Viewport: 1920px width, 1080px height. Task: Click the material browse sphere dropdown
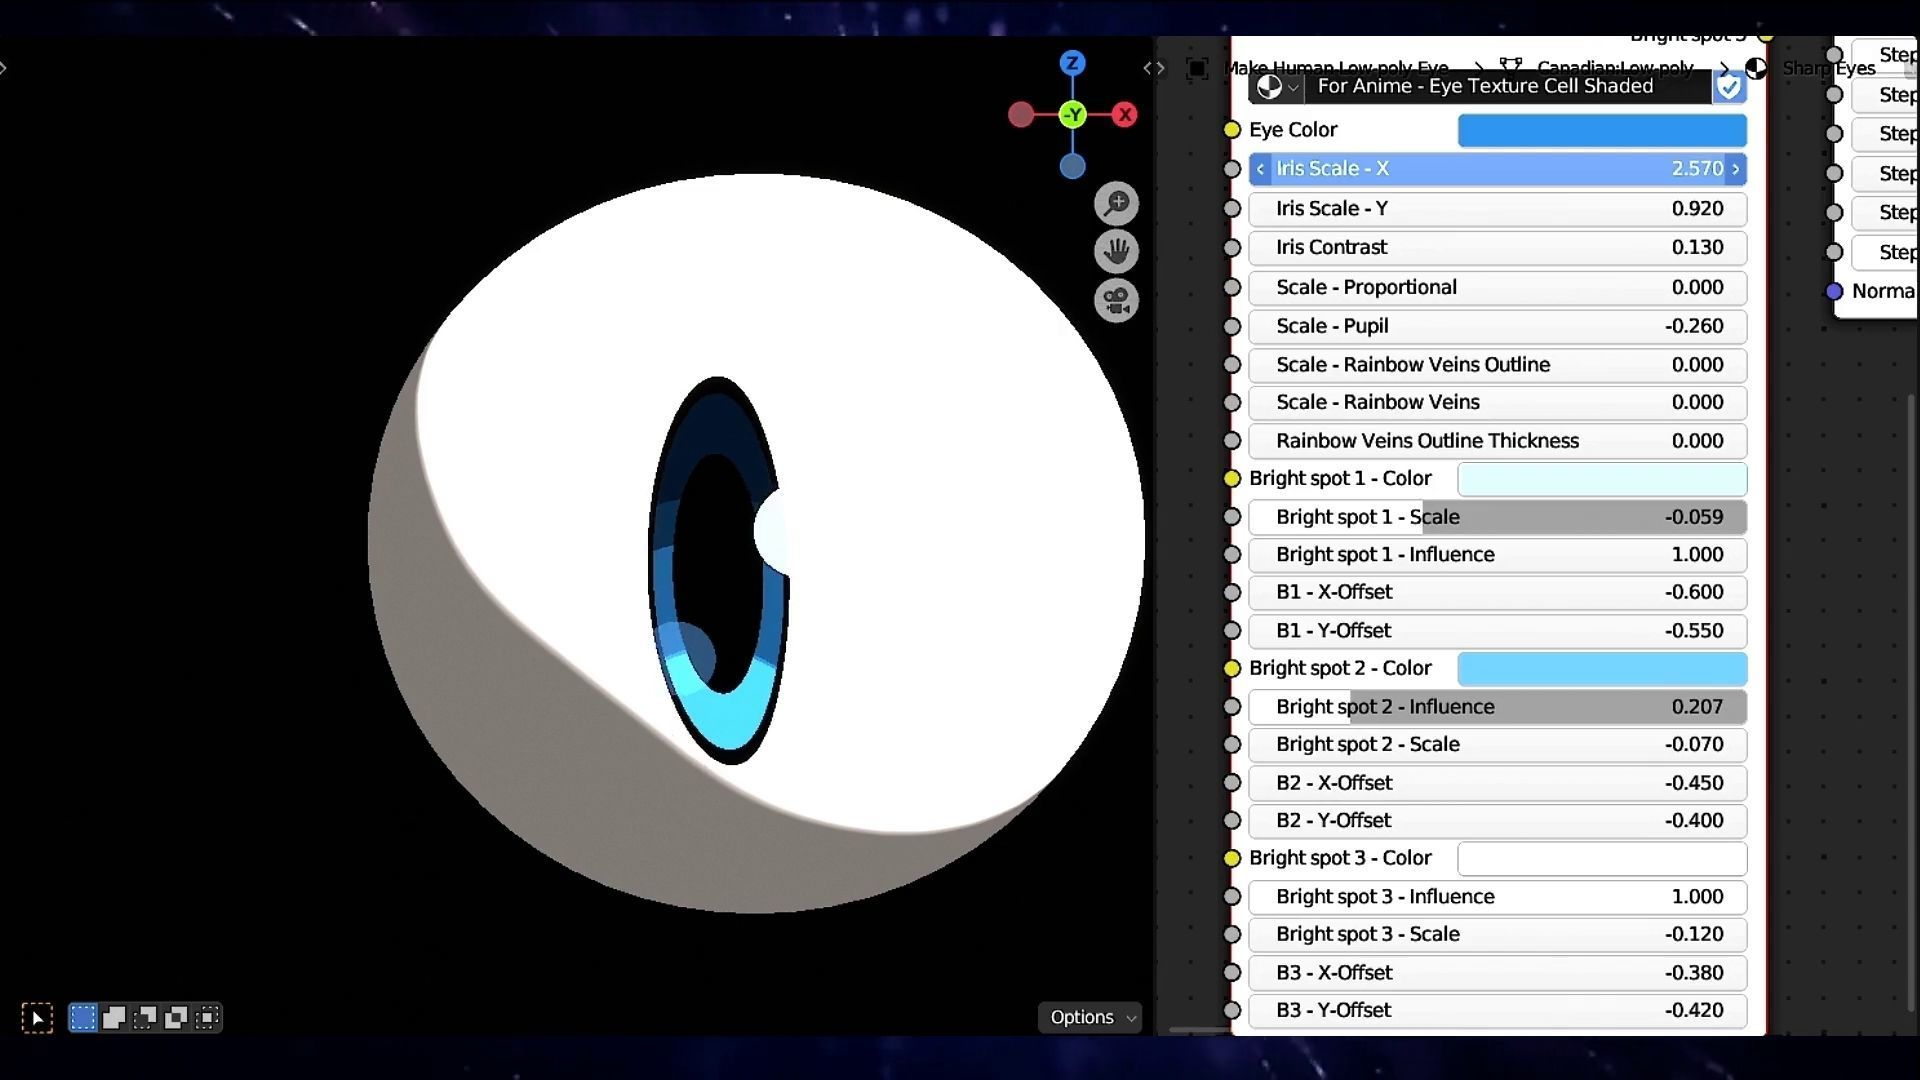coord(1277,87)
